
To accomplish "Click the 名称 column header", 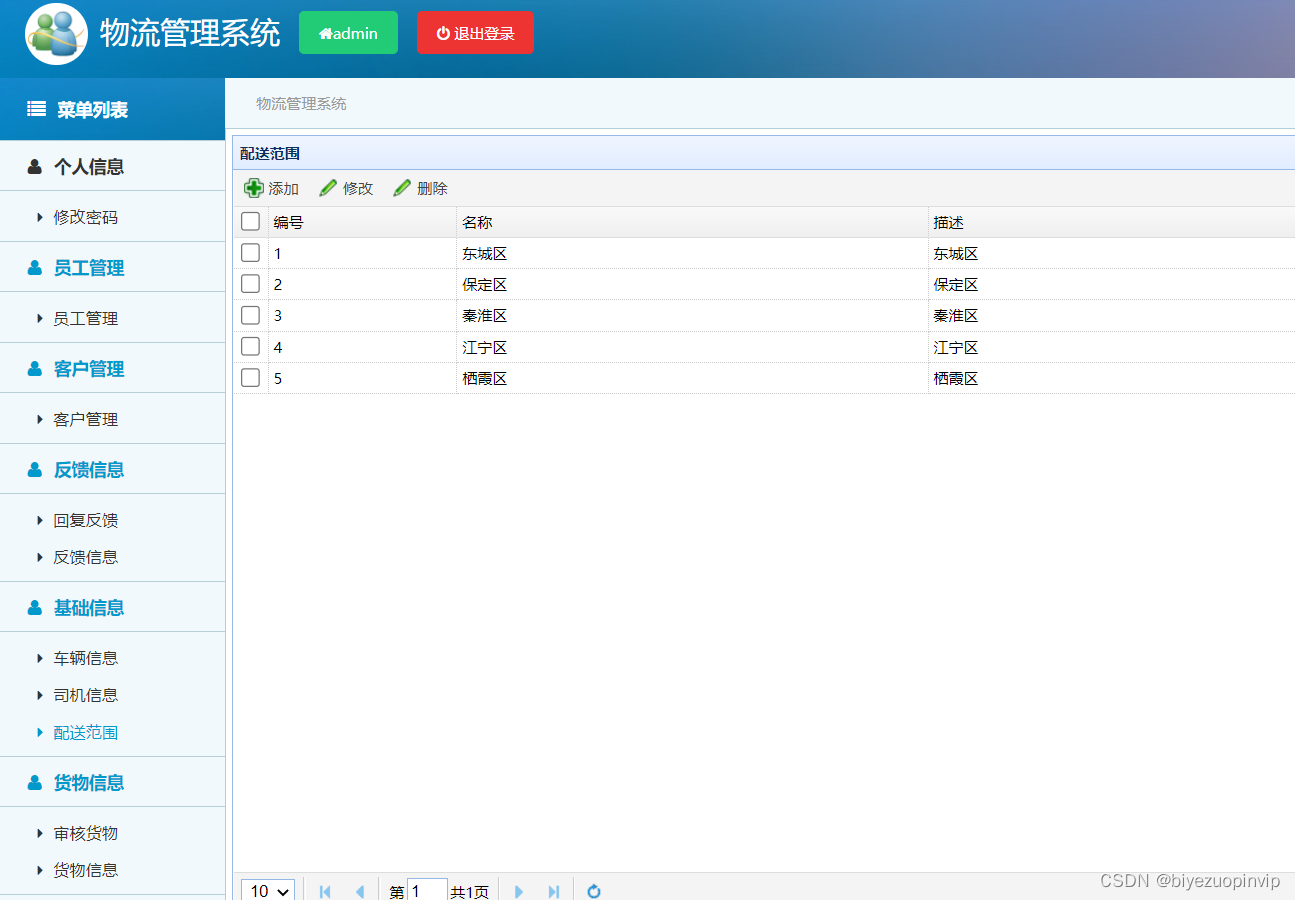I will pyautogui.click(x=692, y=222).
